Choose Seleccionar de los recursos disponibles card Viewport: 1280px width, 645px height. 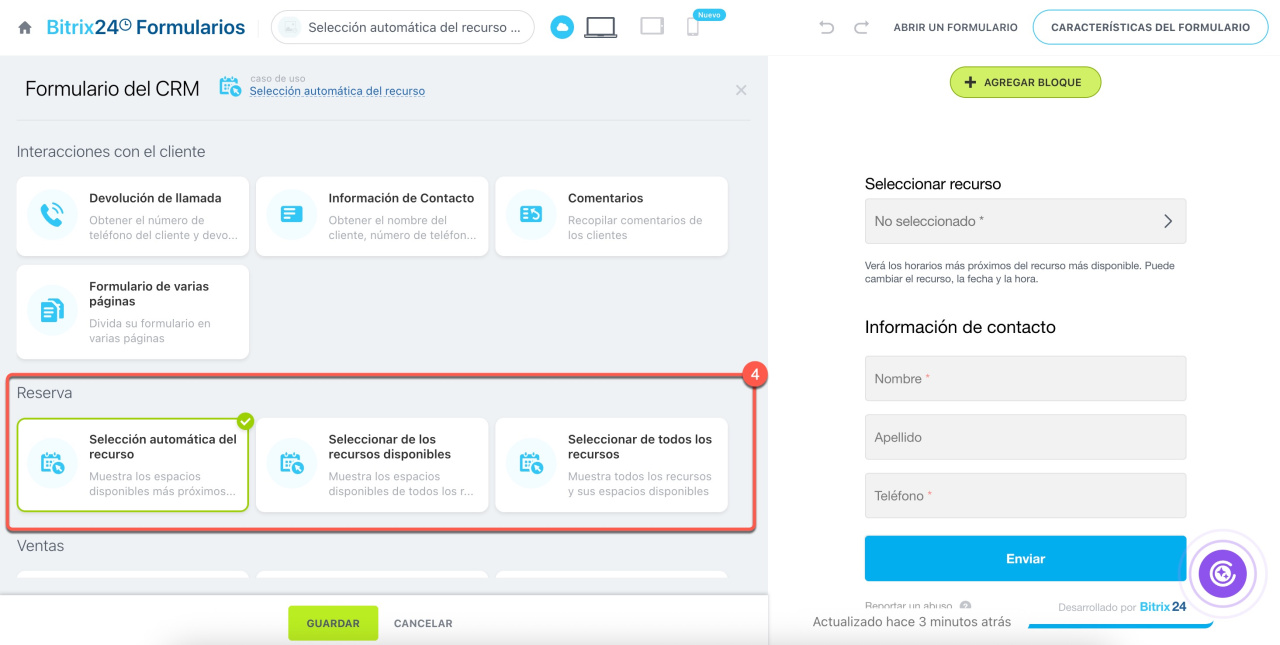372,465
